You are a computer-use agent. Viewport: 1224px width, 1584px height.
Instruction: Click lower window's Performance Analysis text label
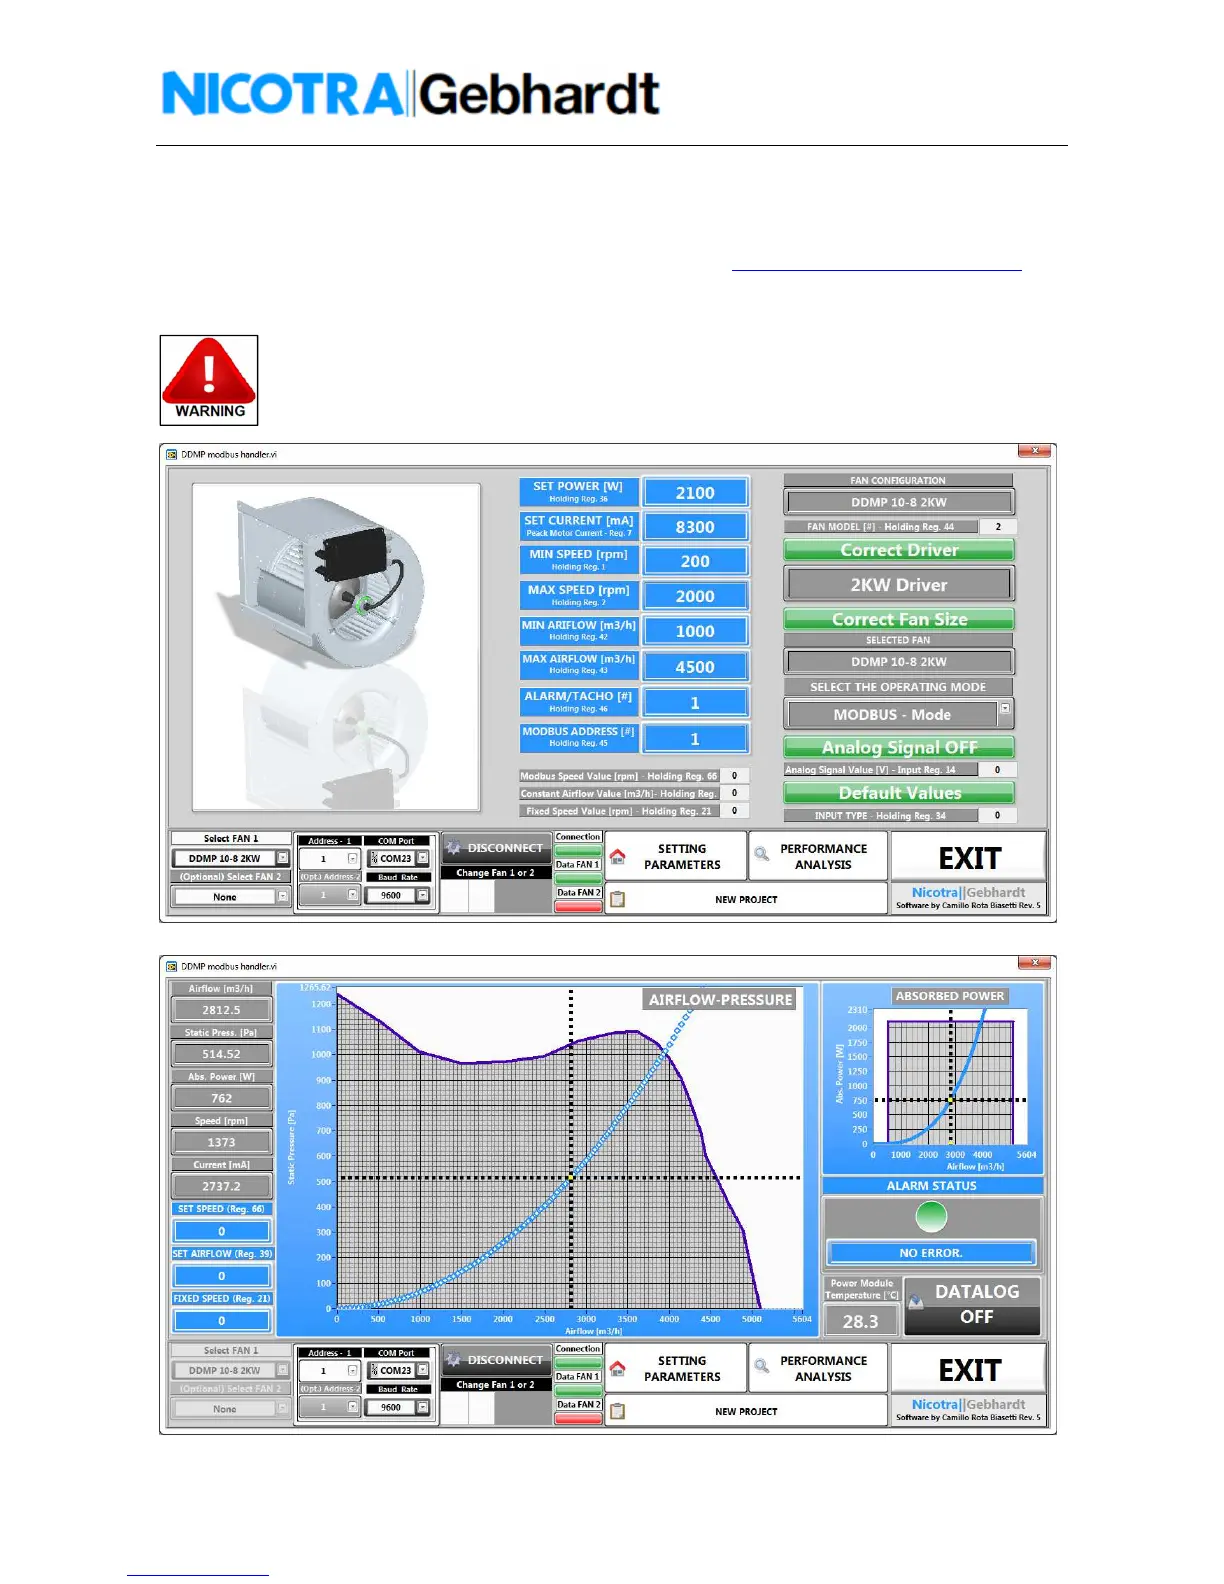click(824, 1368)
